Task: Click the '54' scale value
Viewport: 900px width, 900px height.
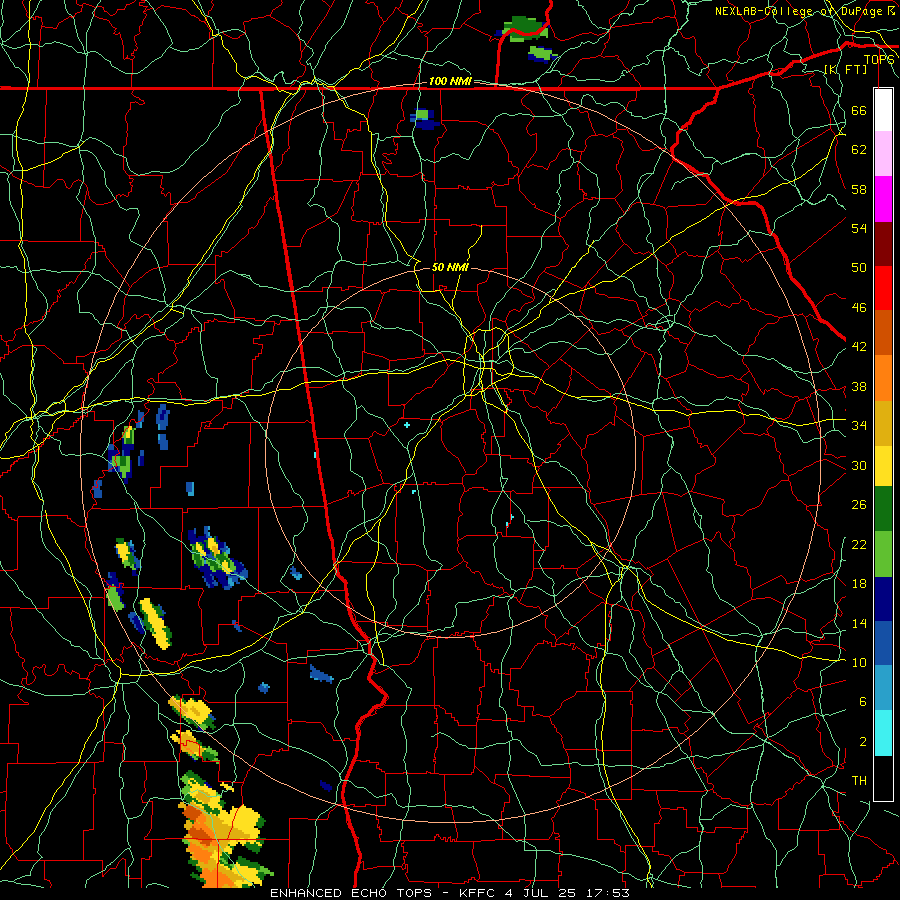Action: (859, 228)
